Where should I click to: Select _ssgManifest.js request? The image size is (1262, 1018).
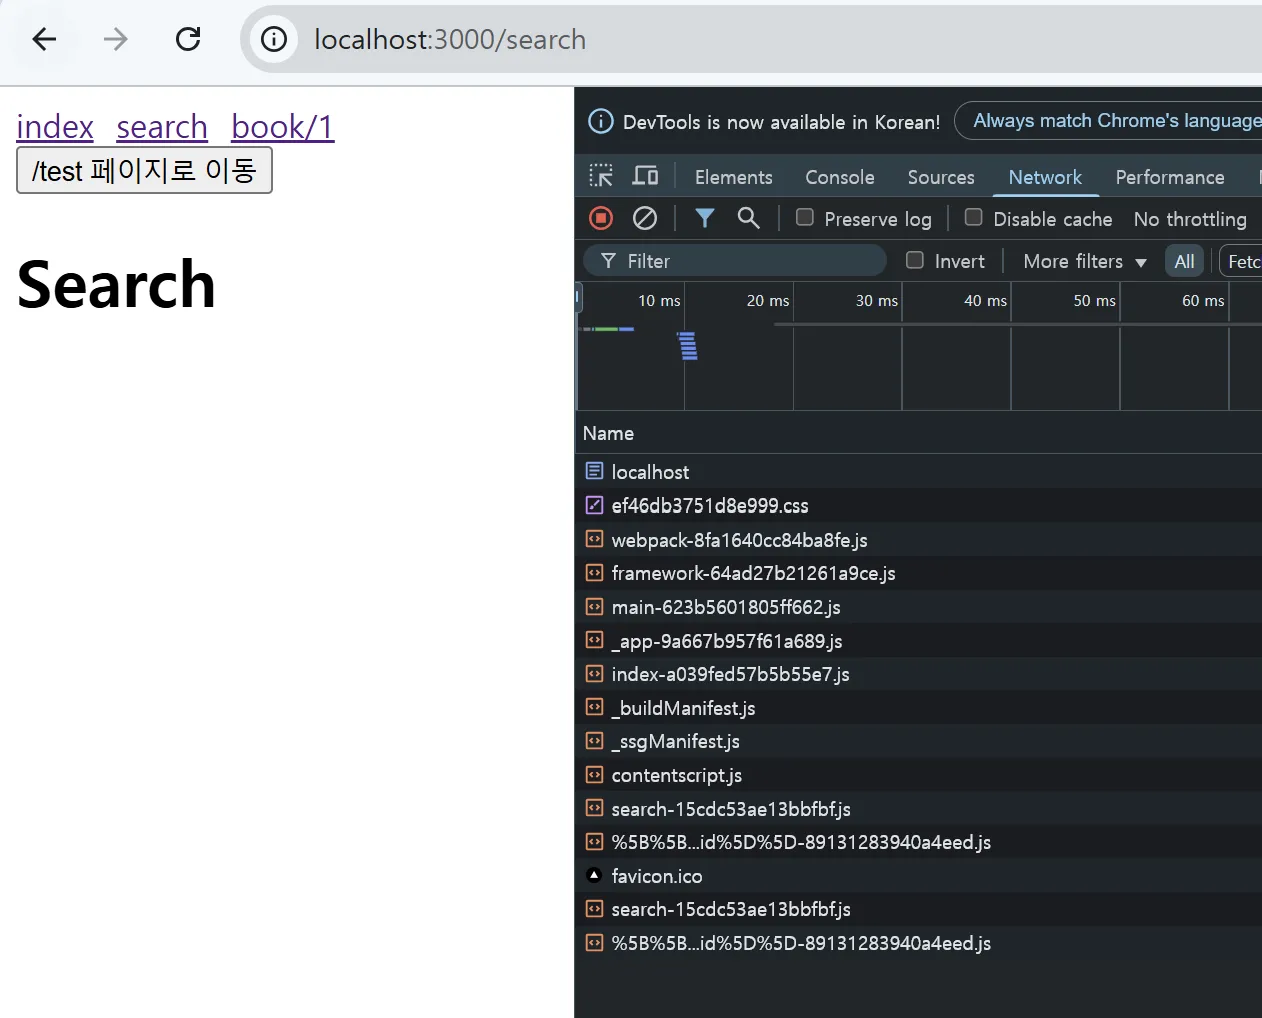point(918,741)
